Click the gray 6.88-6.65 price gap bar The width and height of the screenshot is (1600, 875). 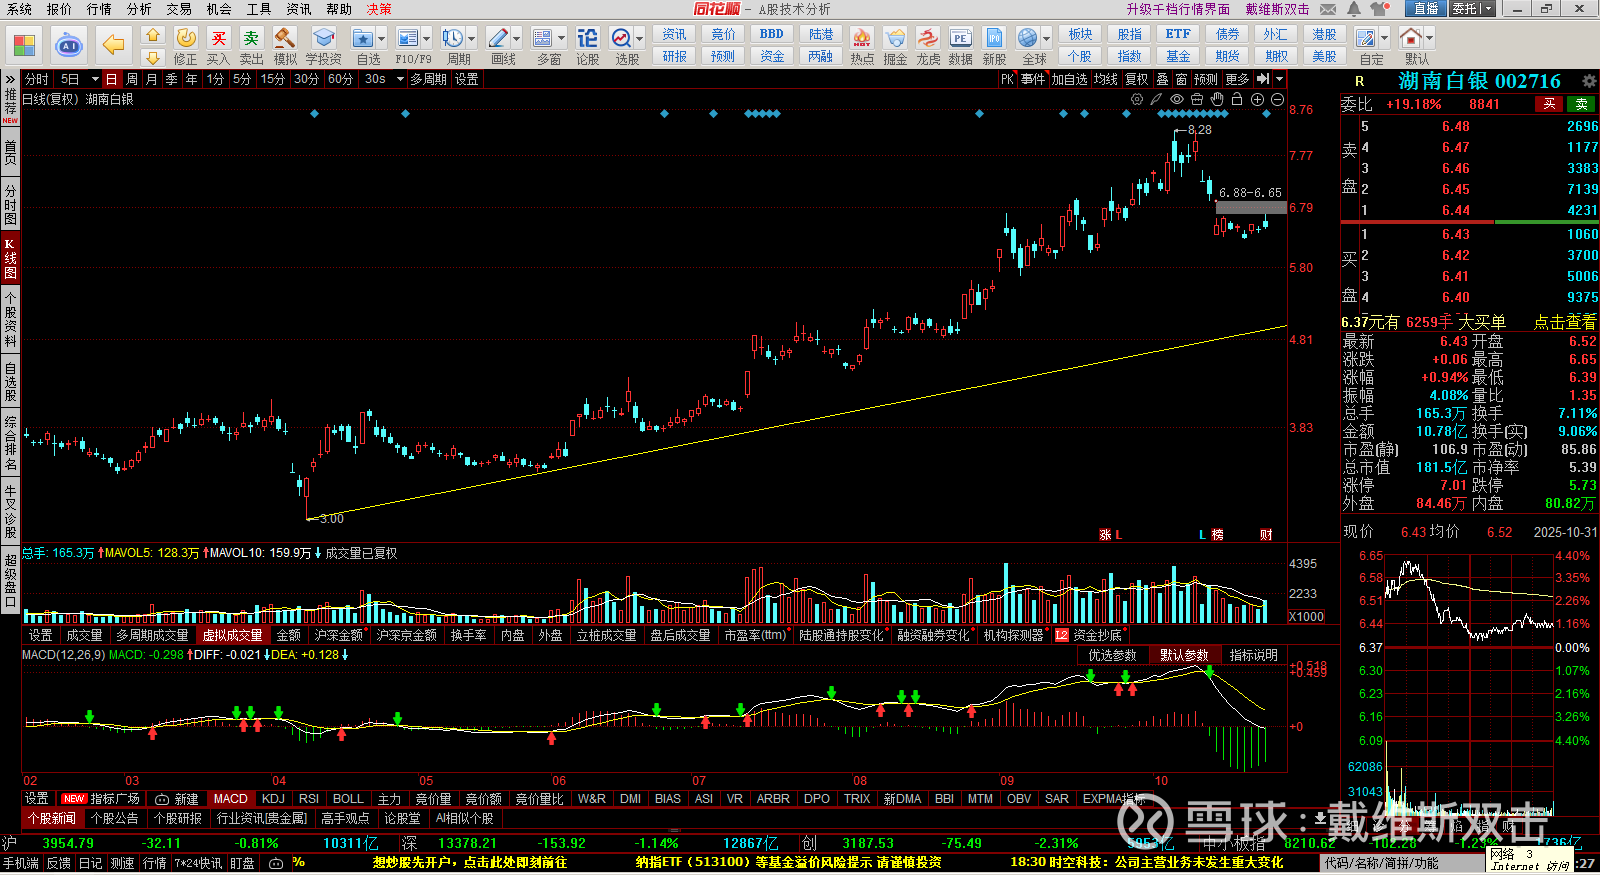pos(1250,208)
